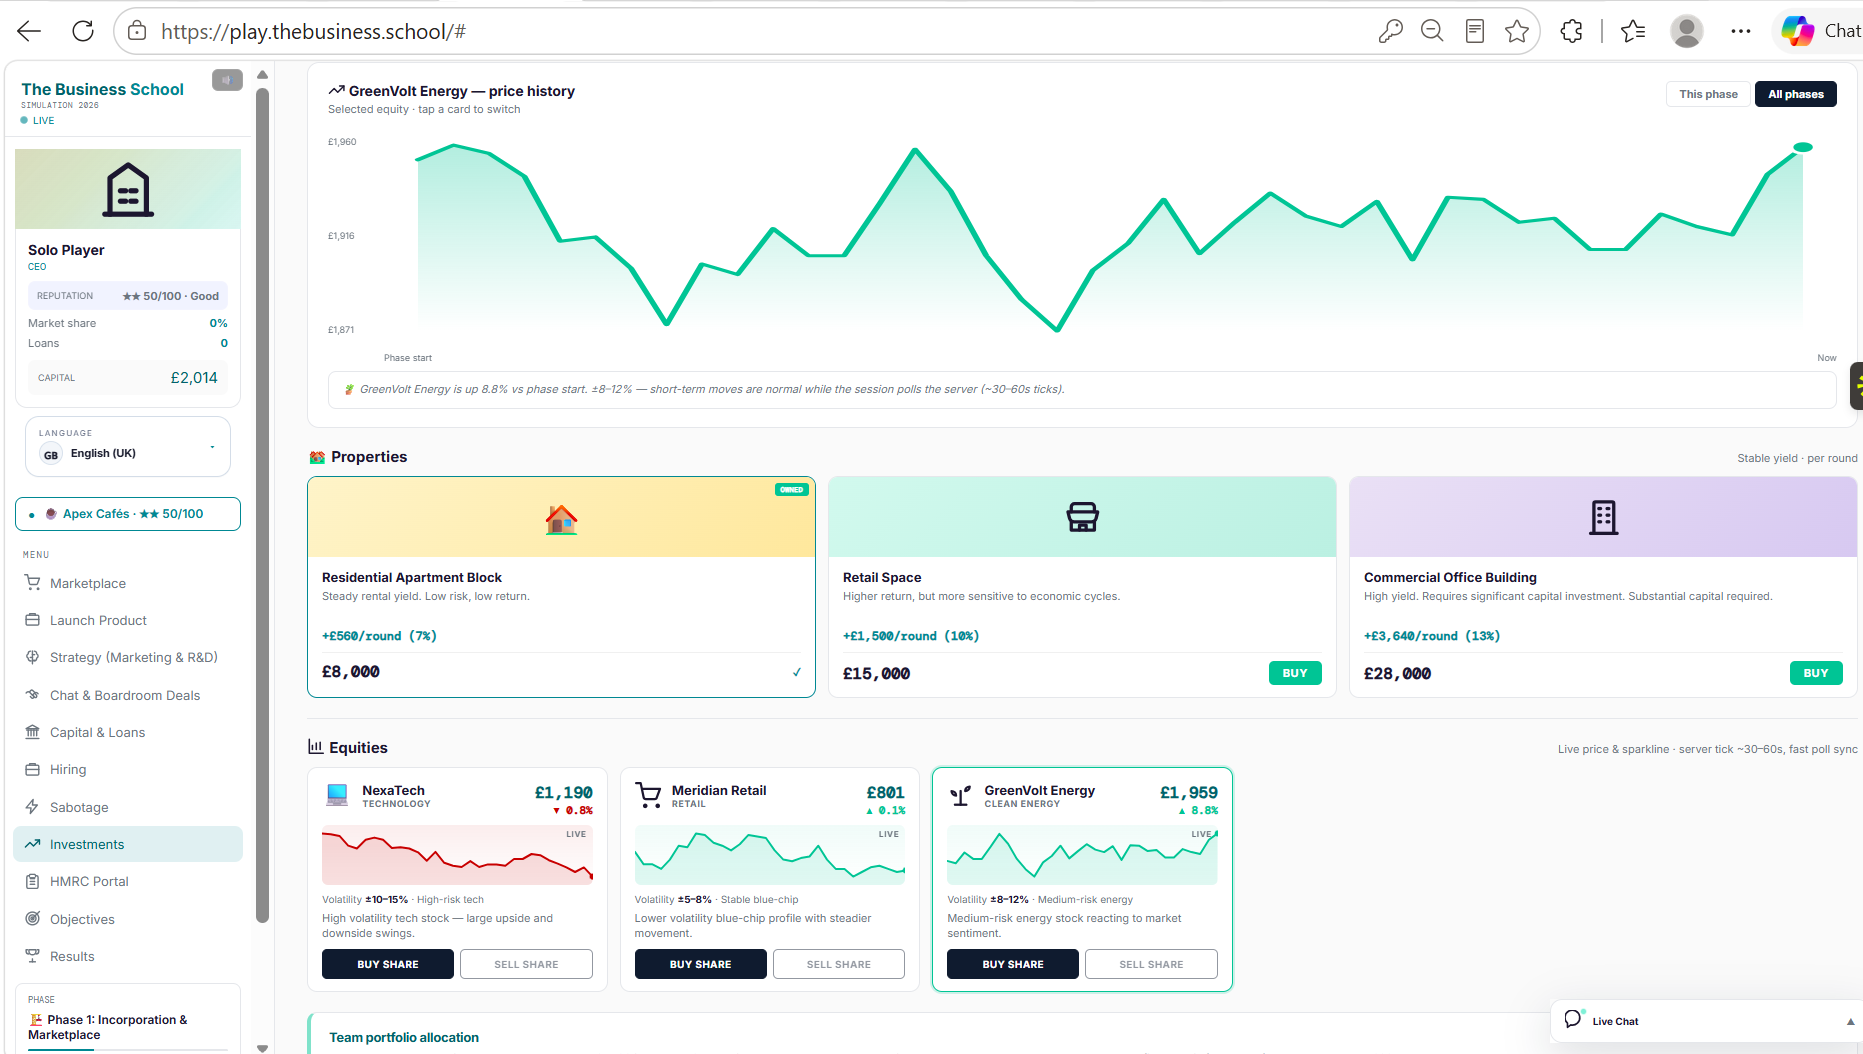Click the reputation 50/100 Good badge
This screenshot has height=1054, width=1863.
point(128,296)
